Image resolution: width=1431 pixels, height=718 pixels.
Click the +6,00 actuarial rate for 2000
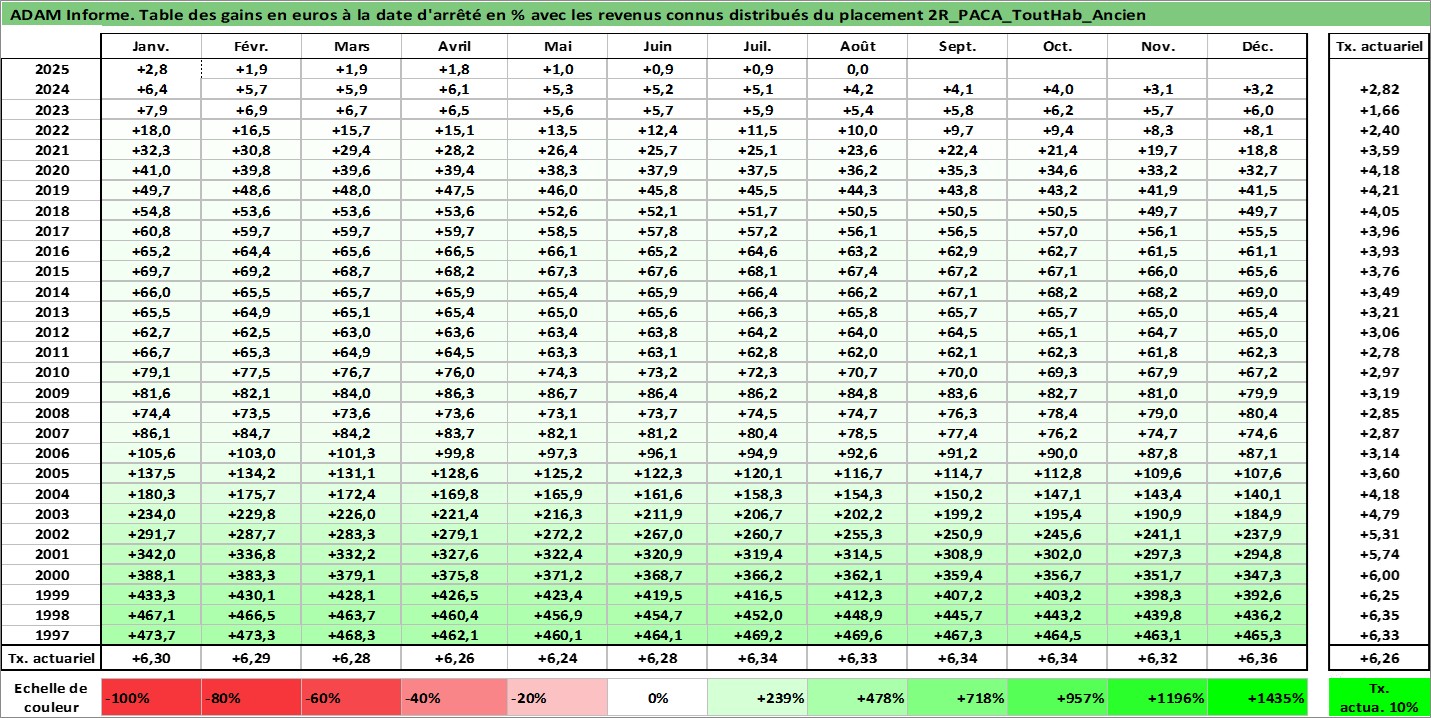click(x=1379, y=575)
